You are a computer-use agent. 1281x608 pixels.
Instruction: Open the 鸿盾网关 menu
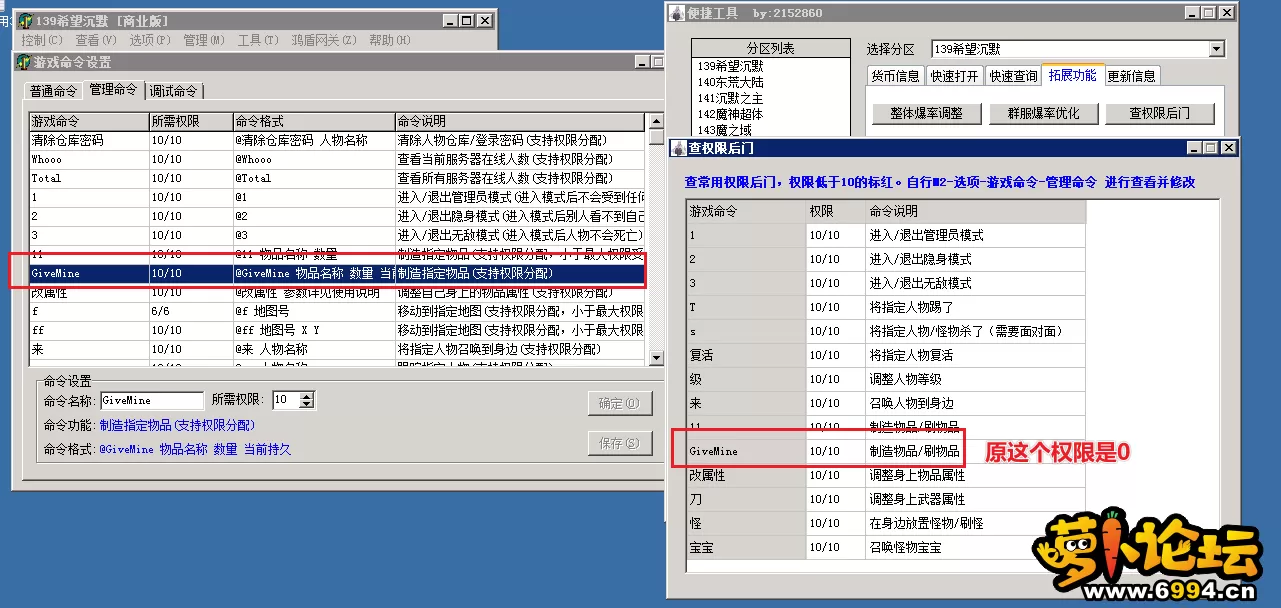(x=323, y=40)
